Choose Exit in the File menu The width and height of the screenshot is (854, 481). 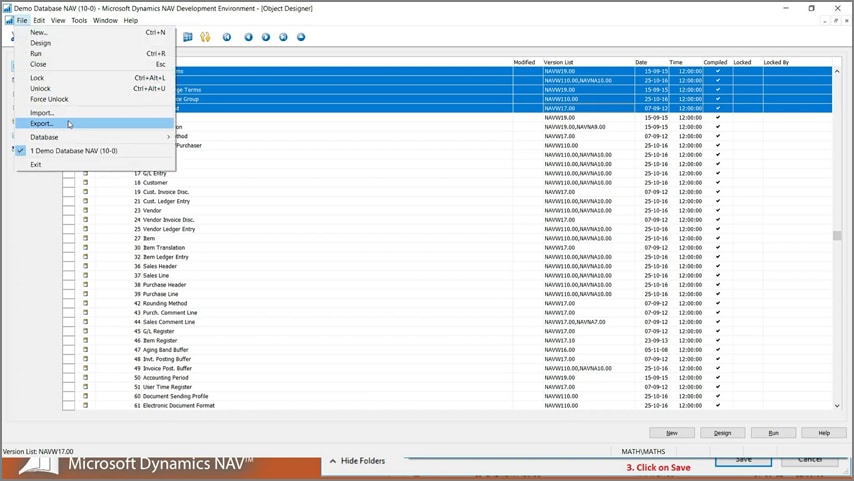coord(94,165)
